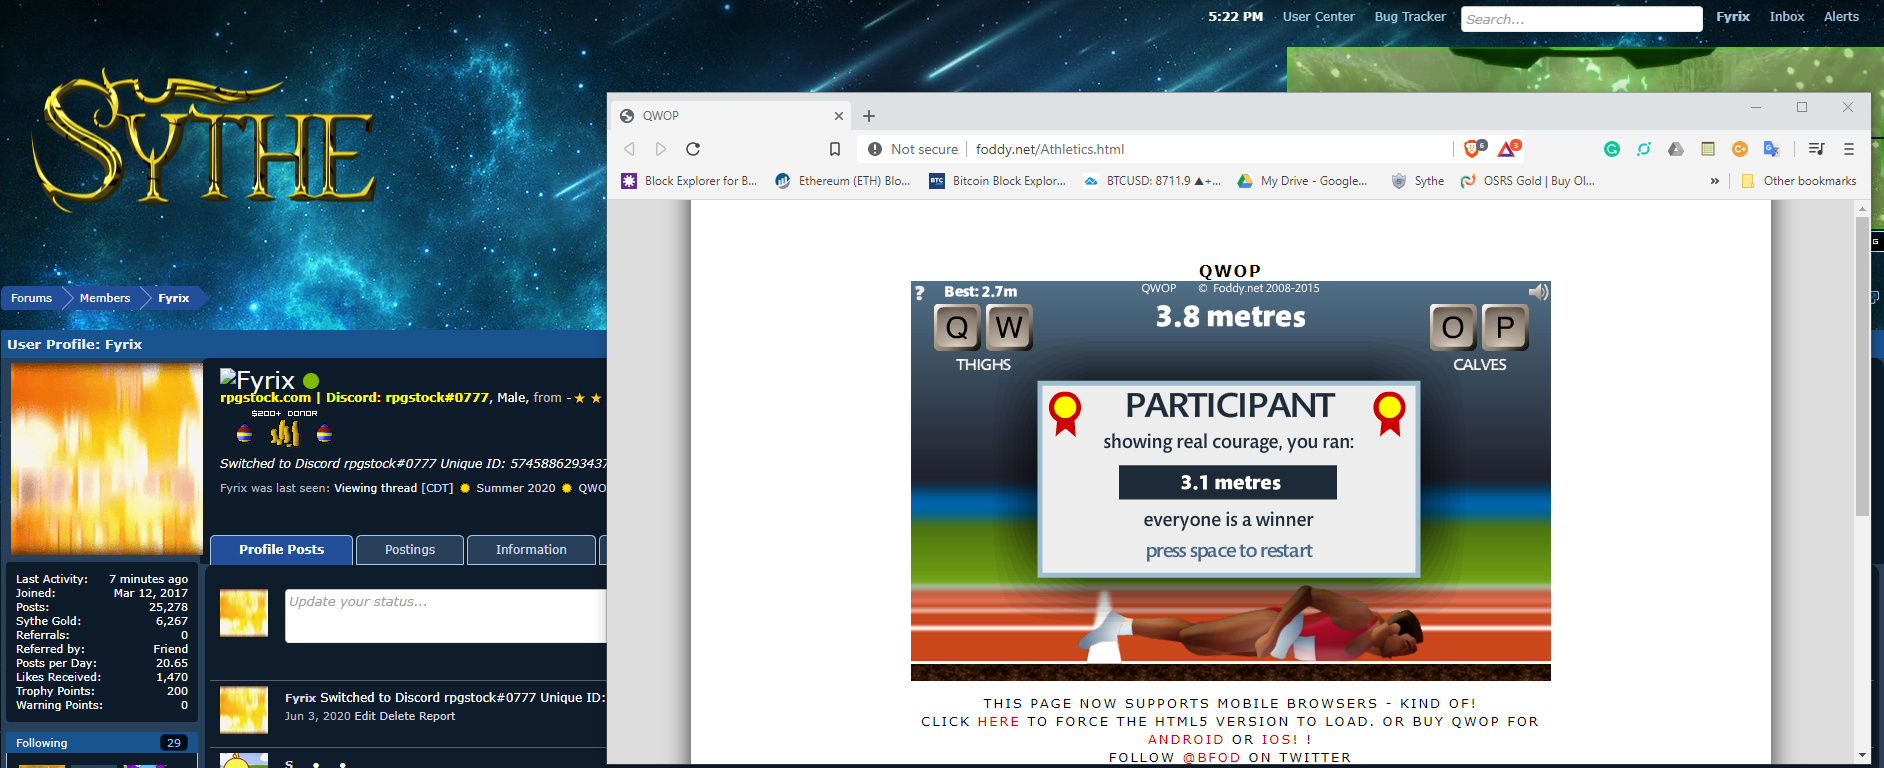Open BTCUSD price bookmark

point(1152,181)
